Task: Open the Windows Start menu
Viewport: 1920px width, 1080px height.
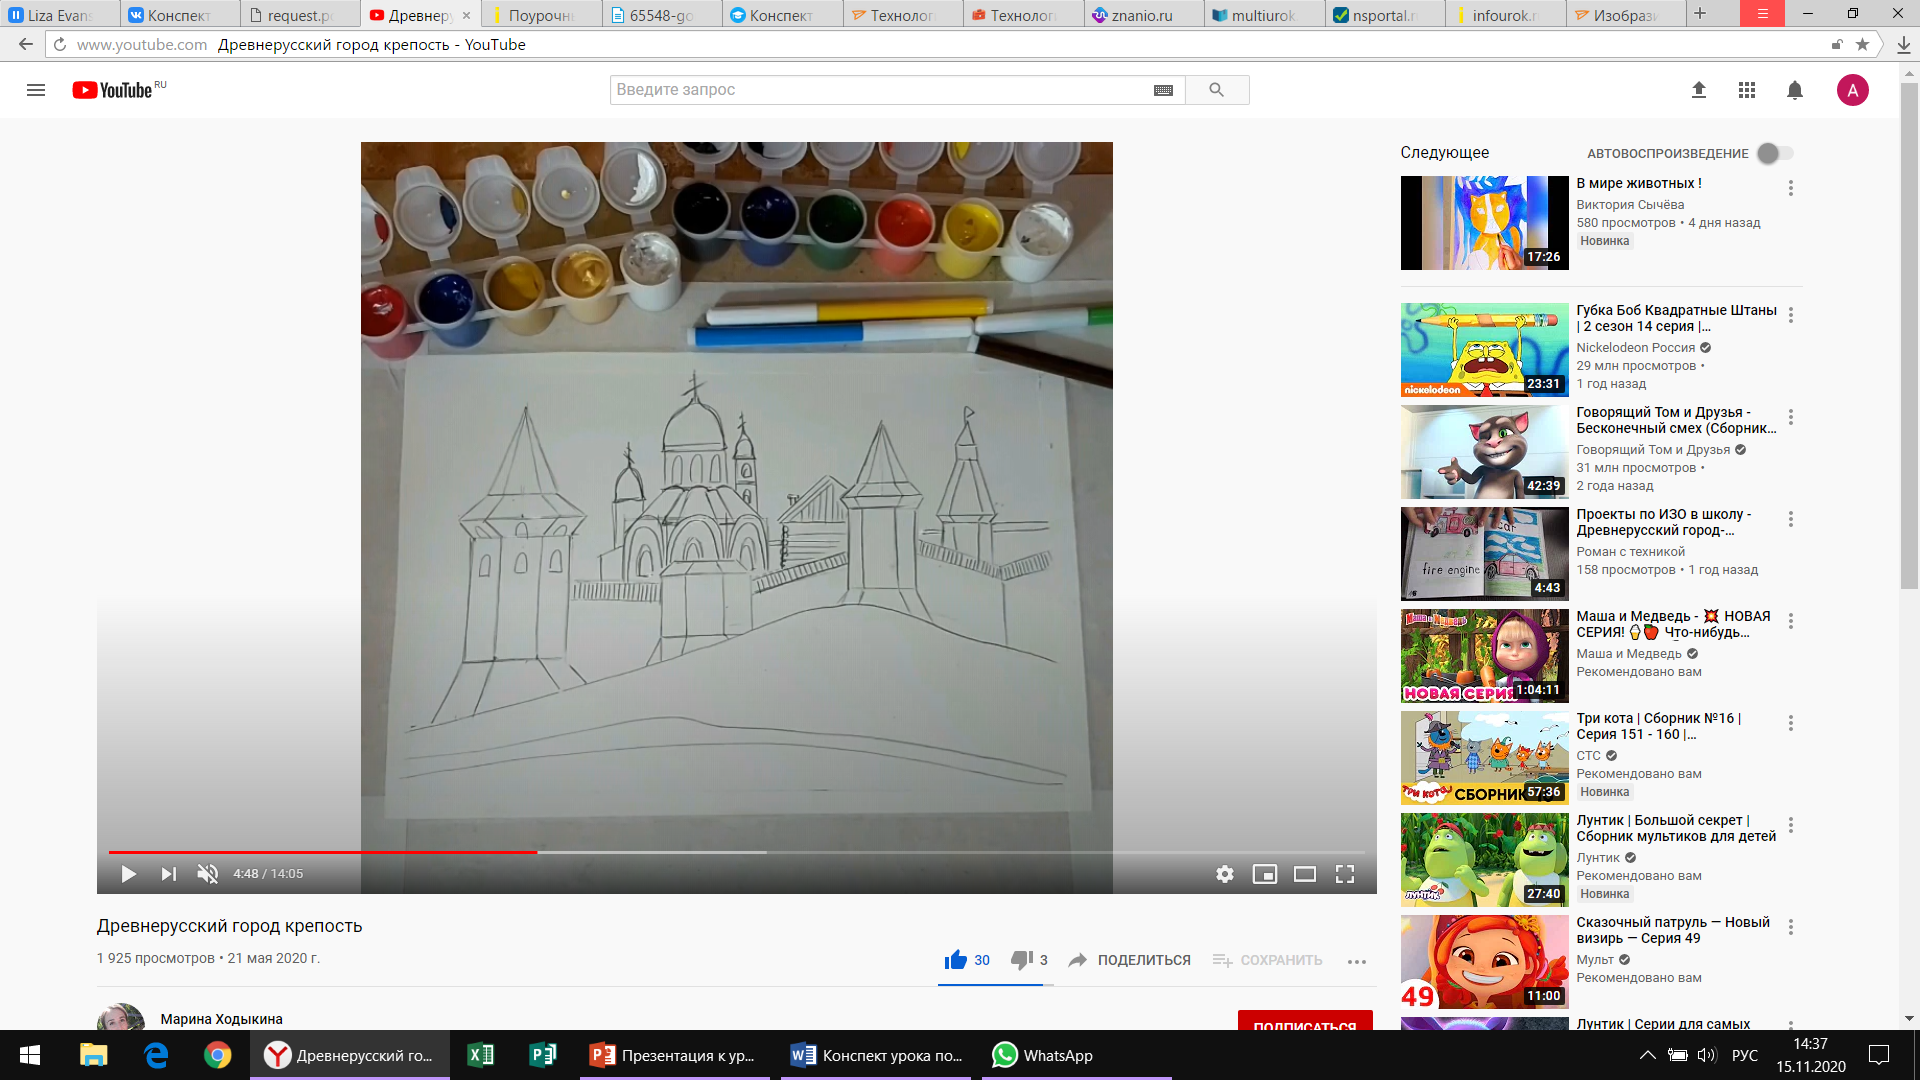Action: 30,1055
